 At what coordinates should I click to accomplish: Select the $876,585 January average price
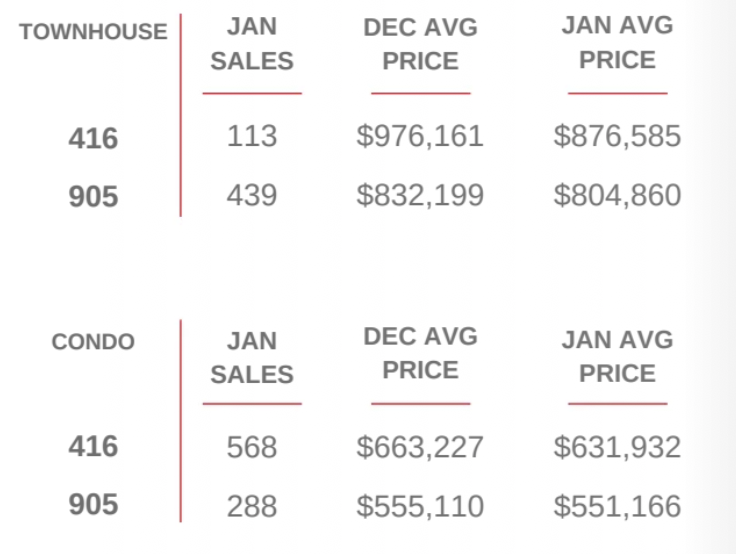[x=617, y=136]
